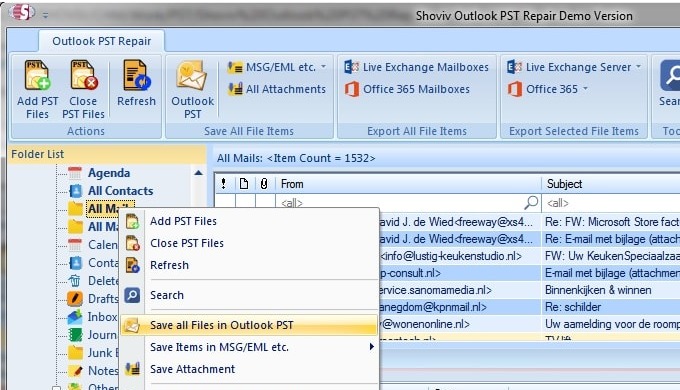Click sender anegdom@kpnmail.nl

433,307
